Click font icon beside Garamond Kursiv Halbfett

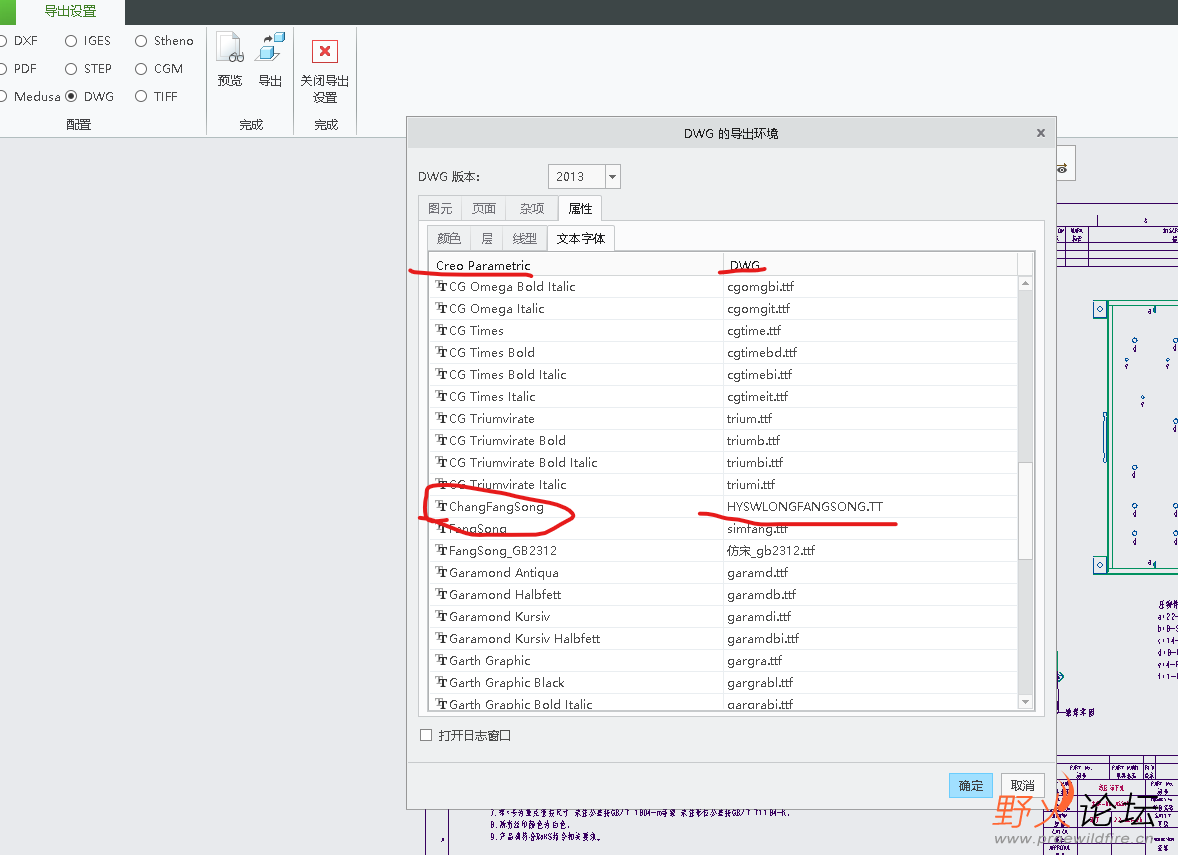(441, 639)
